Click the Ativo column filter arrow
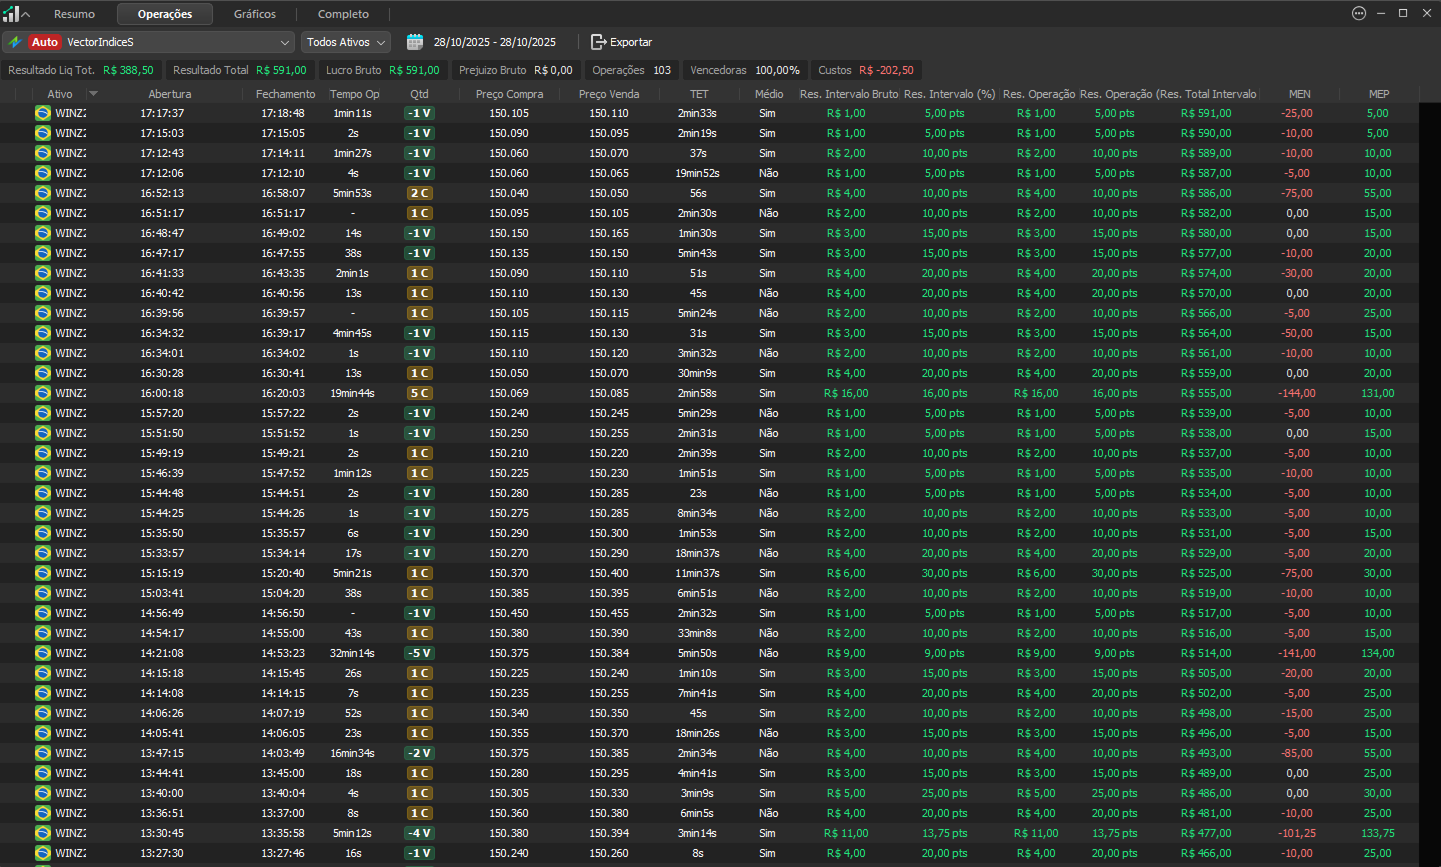 tap(93, 94)
